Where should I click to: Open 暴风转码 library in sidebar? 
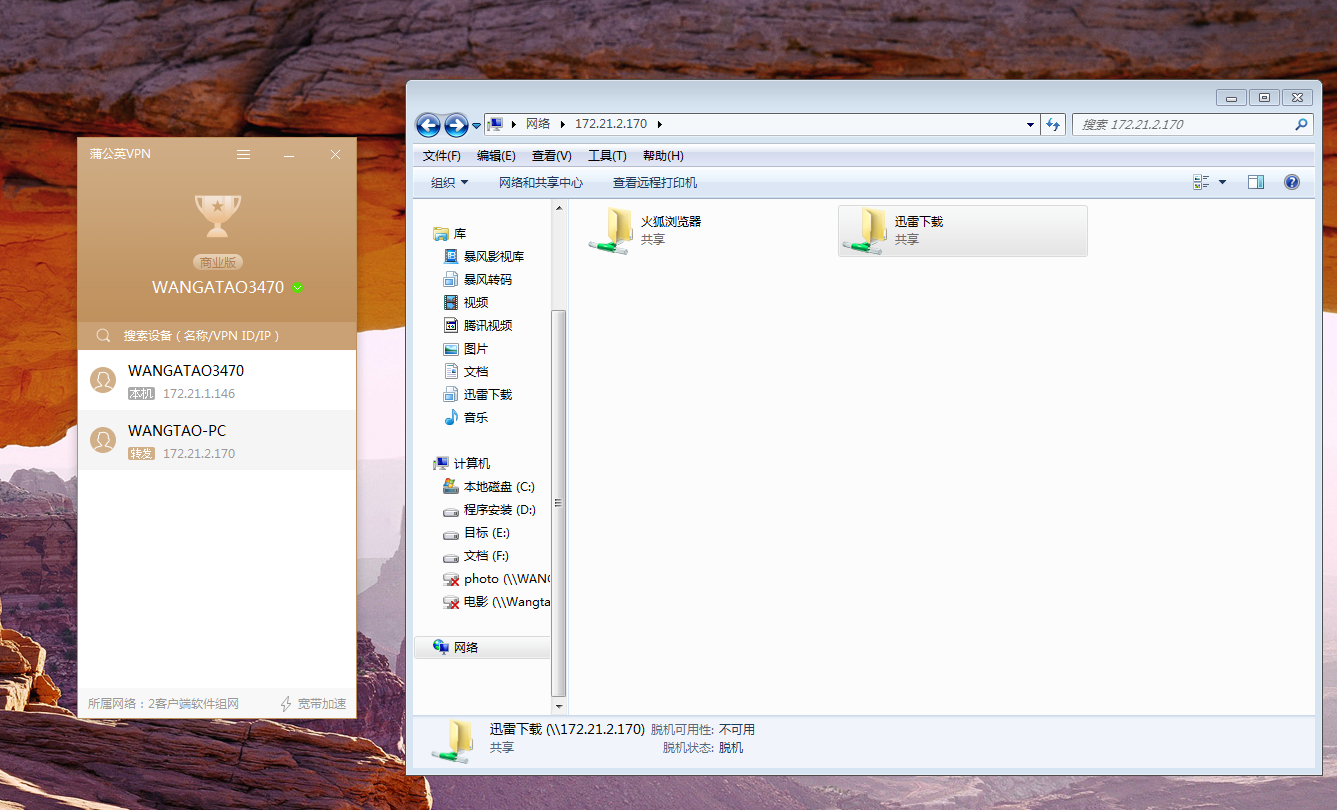click(x=478, y=280)
